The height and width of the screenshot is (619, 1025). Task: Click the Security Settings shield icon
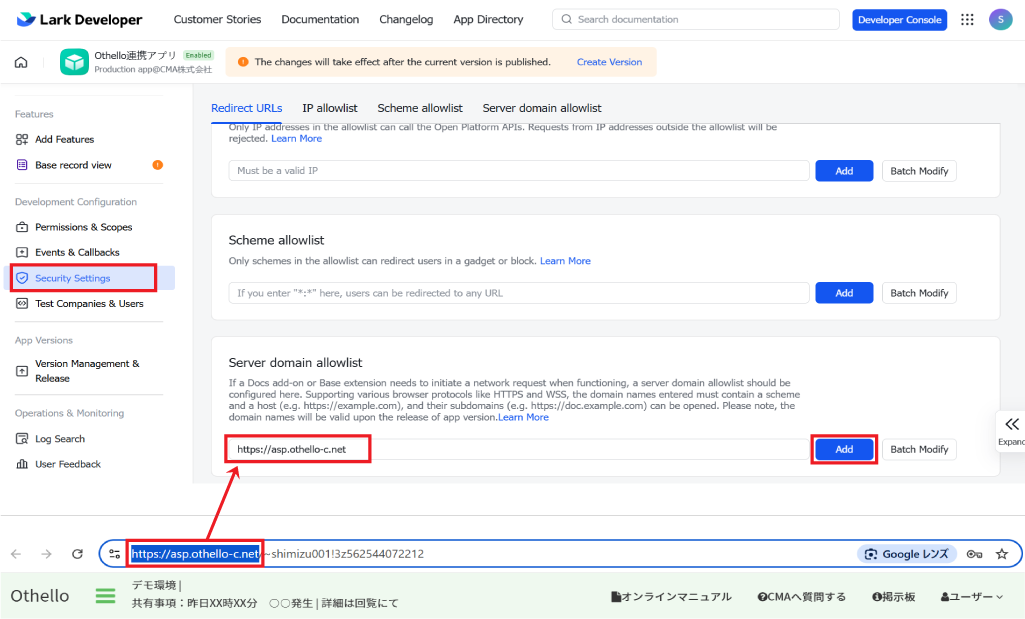[x=22, y=278]
